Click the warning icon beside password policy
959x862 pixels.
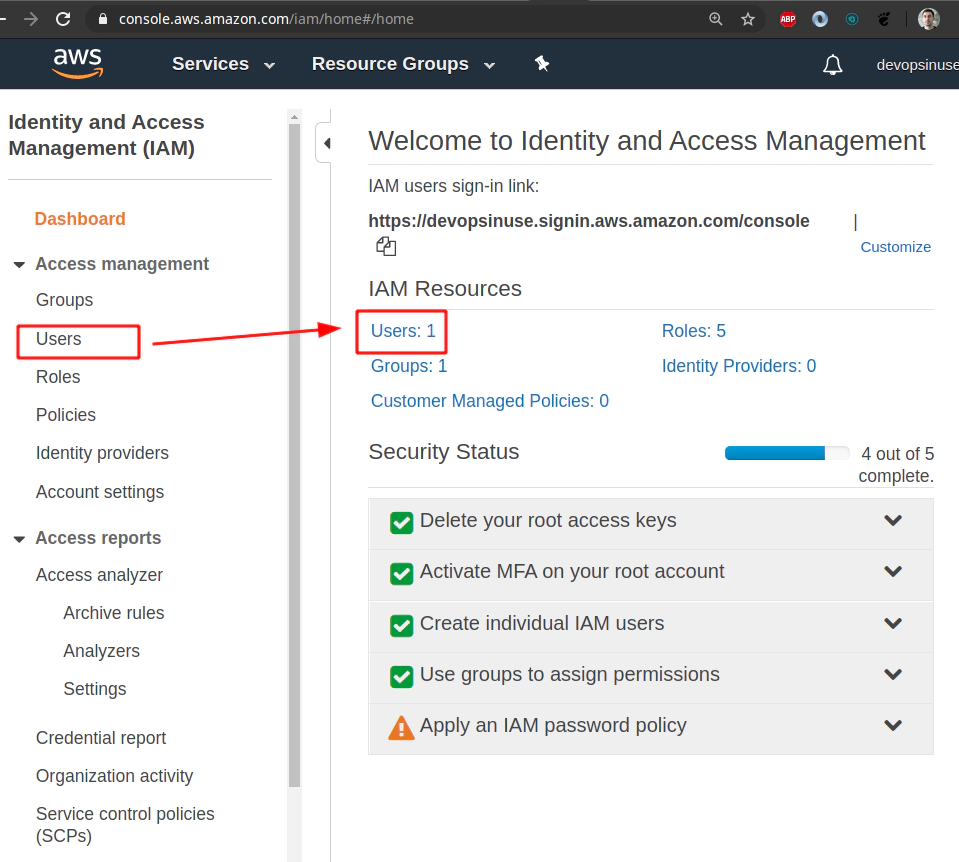(x=401, y=727)
